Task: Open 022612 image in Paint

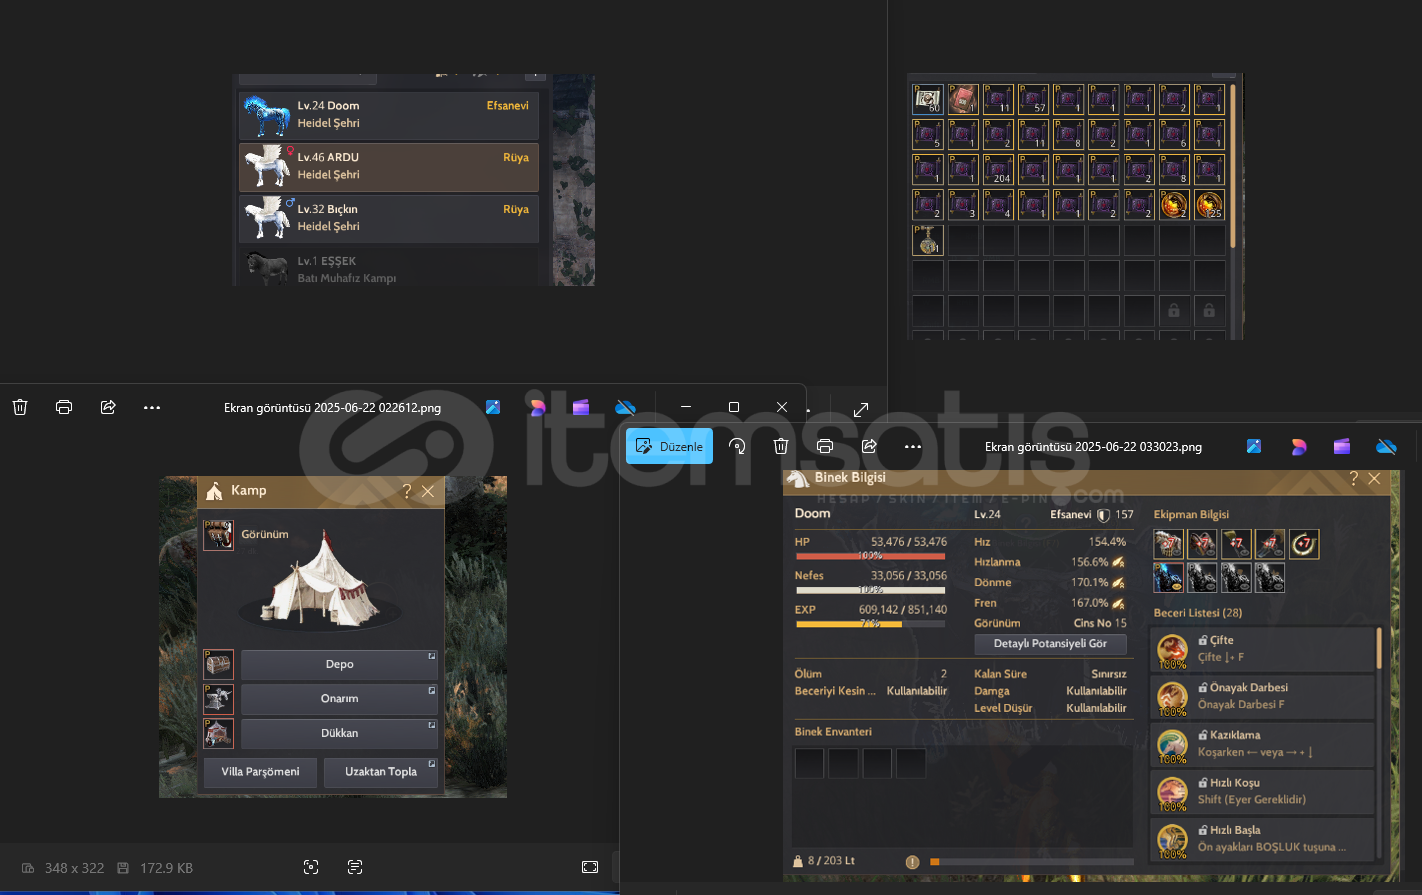Action: [493, 407]
